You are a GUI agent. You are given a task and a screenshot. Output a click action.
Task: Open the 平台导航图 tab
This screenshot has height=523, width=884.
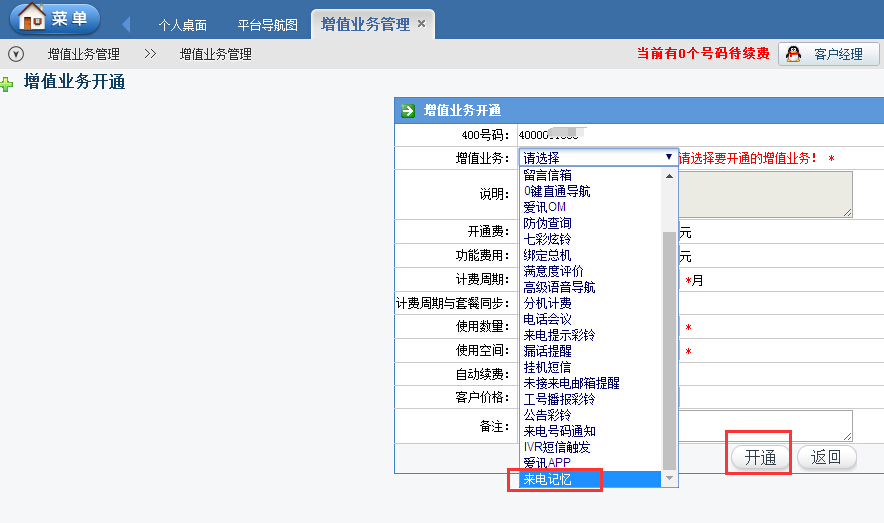(x=267, y=25)
